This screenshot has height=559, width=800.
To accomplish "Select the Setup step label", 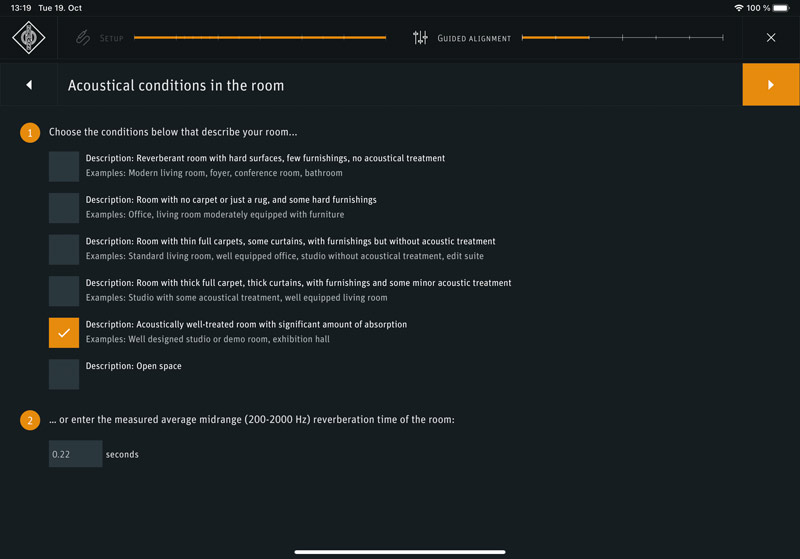I will (112, 38).
